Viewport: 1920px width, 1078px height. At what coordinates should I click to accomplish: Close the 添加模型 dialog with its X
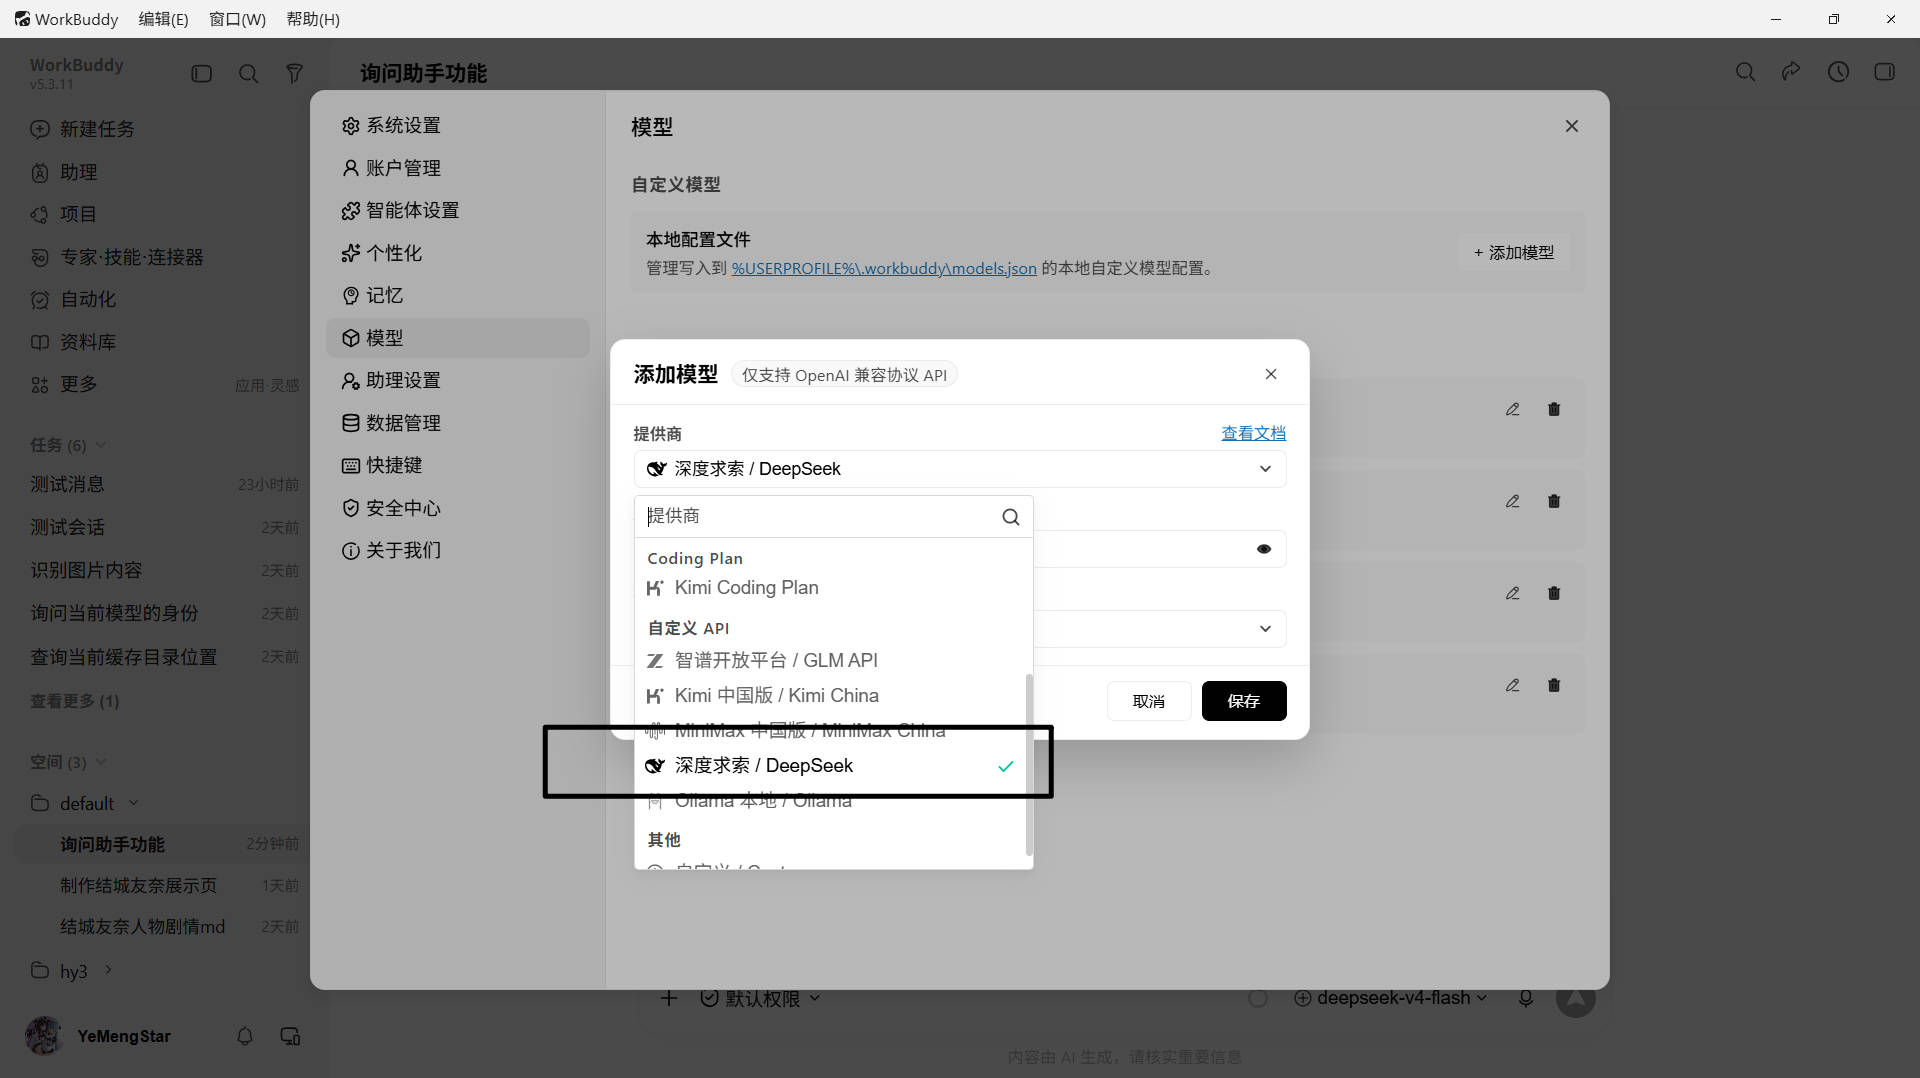click(x=1271, y=374)
